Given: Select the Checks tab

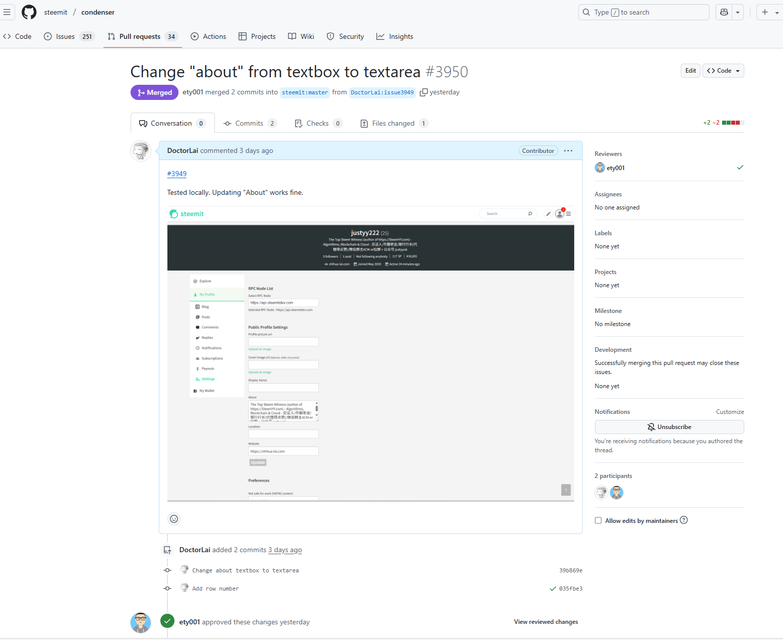Looking at the screenshot, I should [x=318, y=123].
